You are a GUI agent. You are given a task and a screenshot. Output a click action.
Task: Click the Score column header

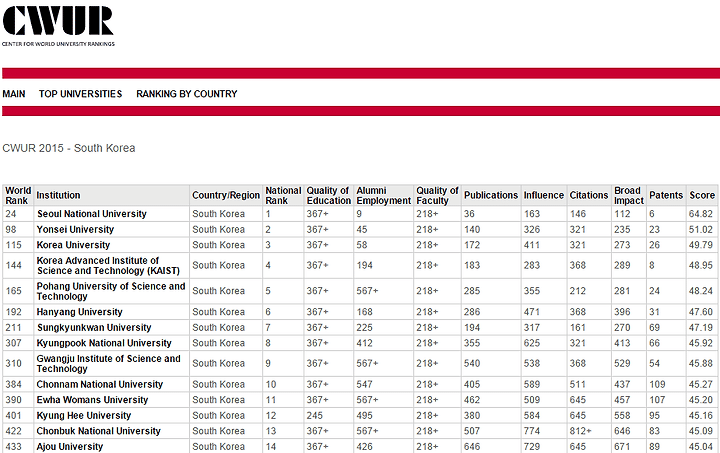click(x=702, y=196)
